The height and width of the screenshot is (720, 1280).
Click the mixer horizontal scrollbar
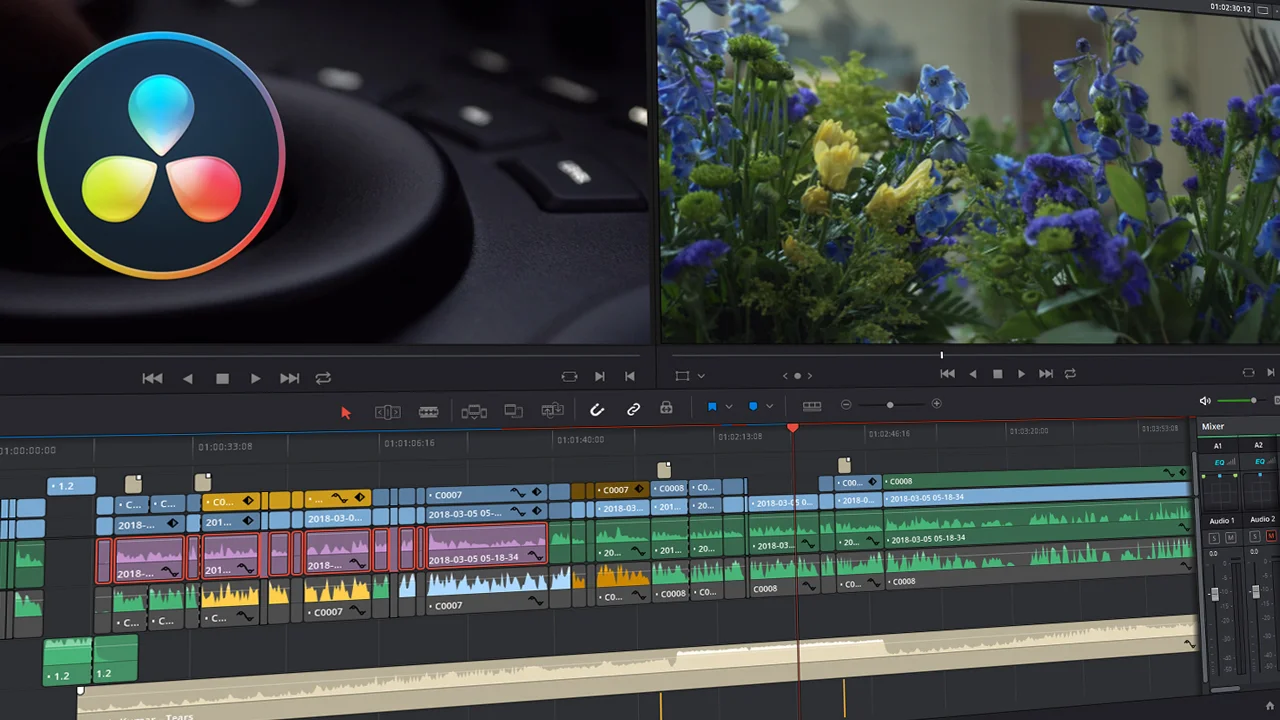(x=1225, y=688)
